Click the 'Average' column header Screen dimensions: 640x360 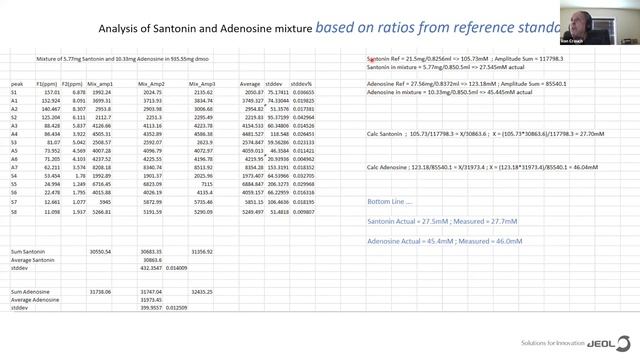(250, 84)
